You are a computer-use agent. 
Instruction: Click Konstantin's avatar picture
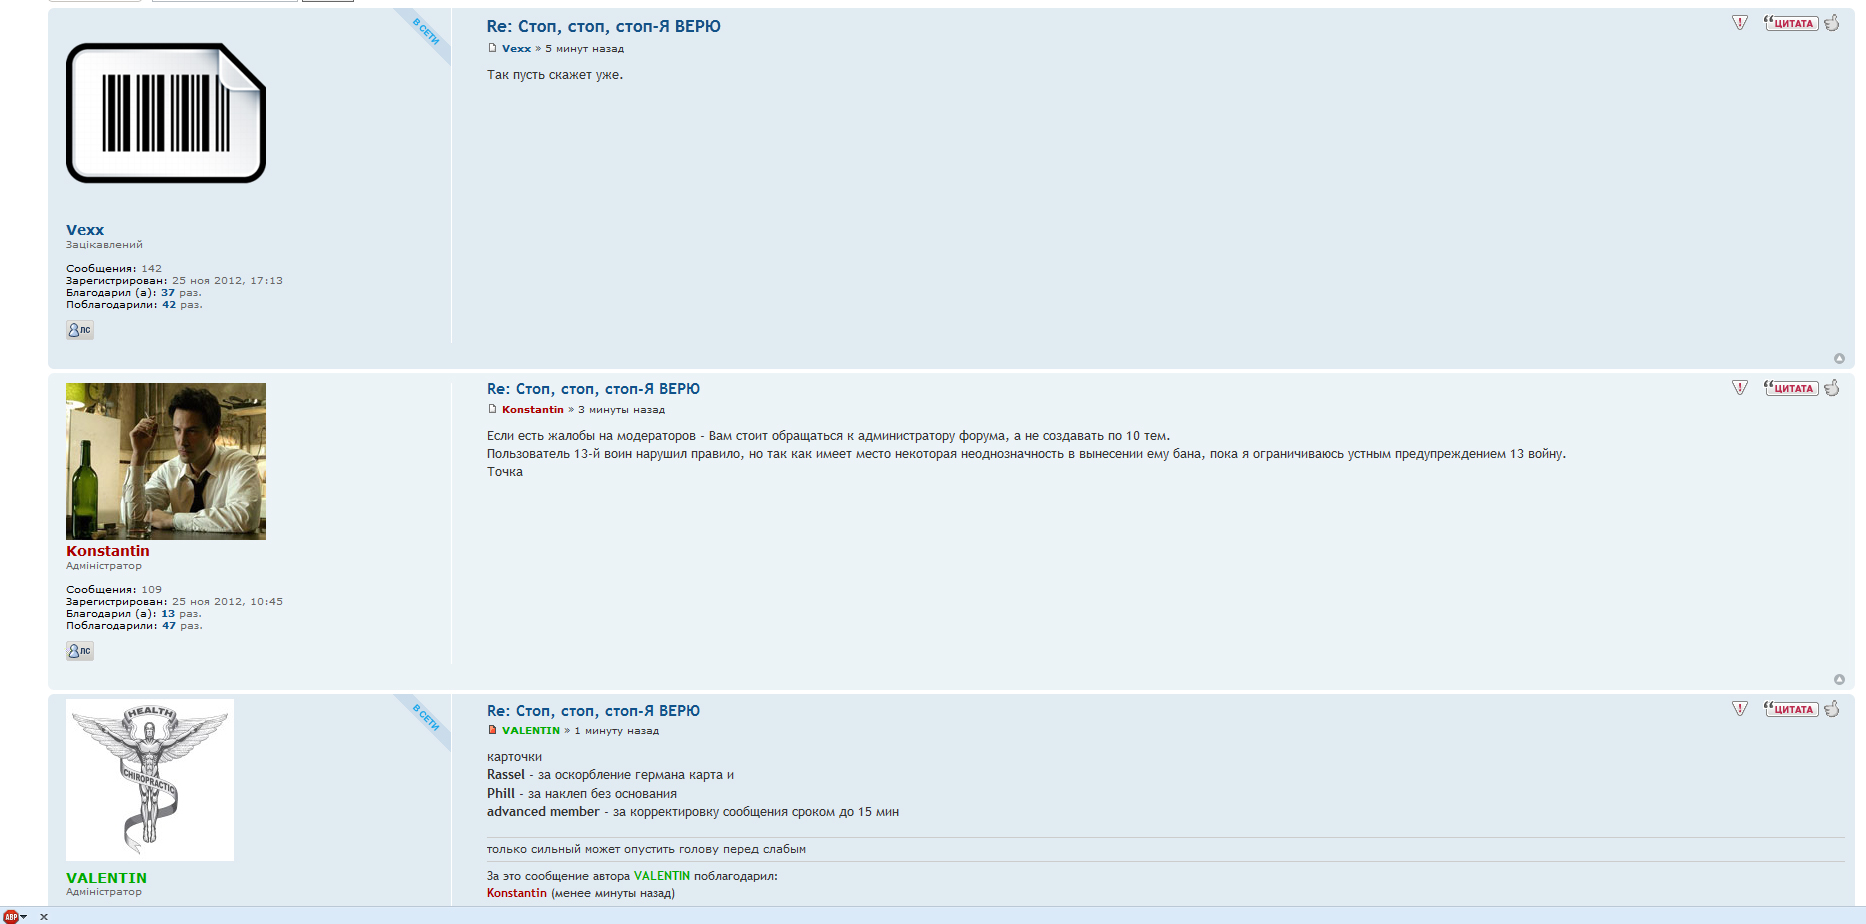coord(166,461)
